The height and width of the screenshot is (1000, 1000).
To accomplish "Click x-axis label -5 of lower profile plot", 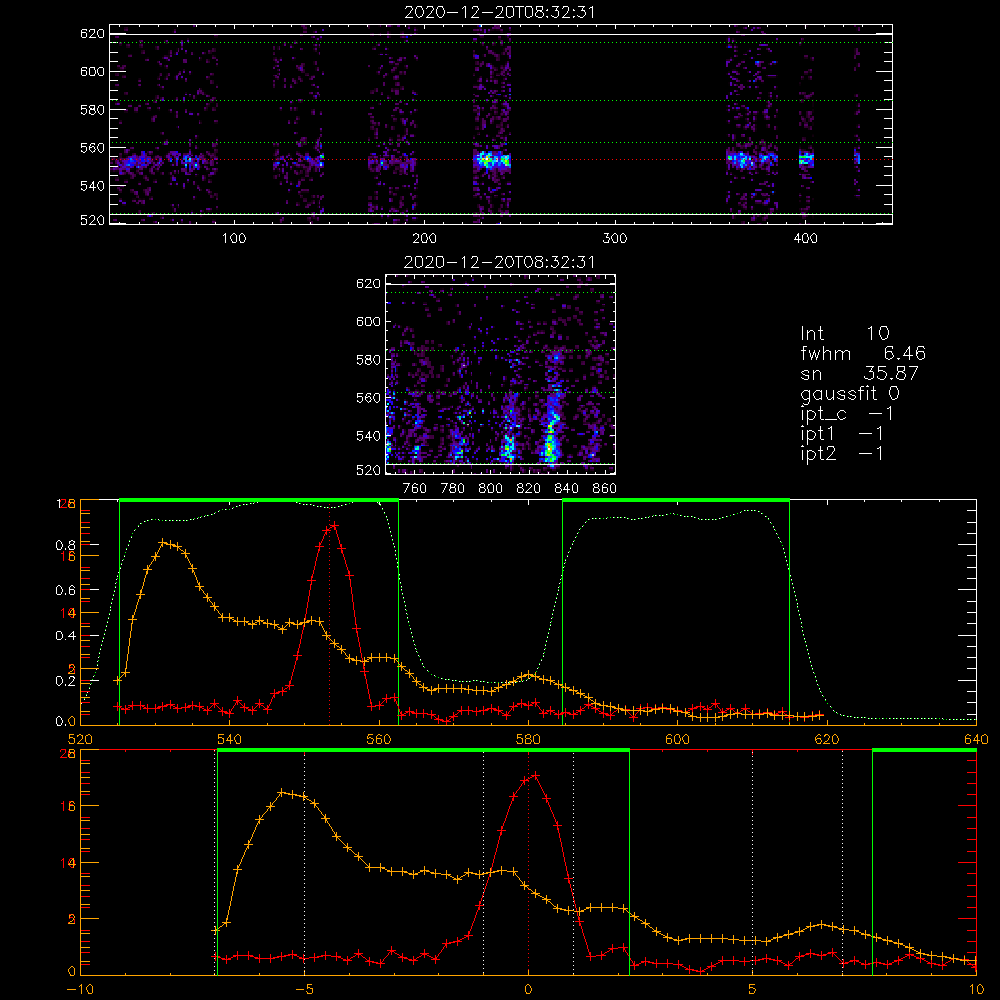I will coord(304,989).
